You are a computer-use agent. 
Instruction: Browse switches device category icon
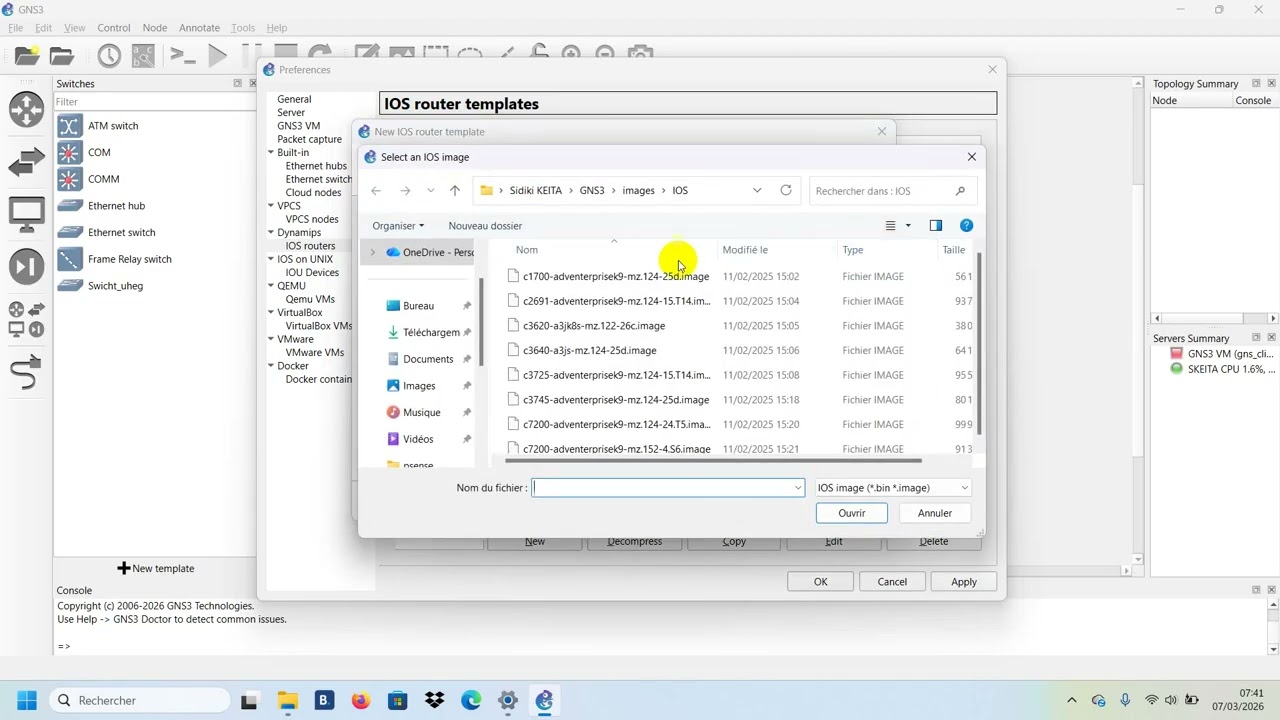point(27,161)
